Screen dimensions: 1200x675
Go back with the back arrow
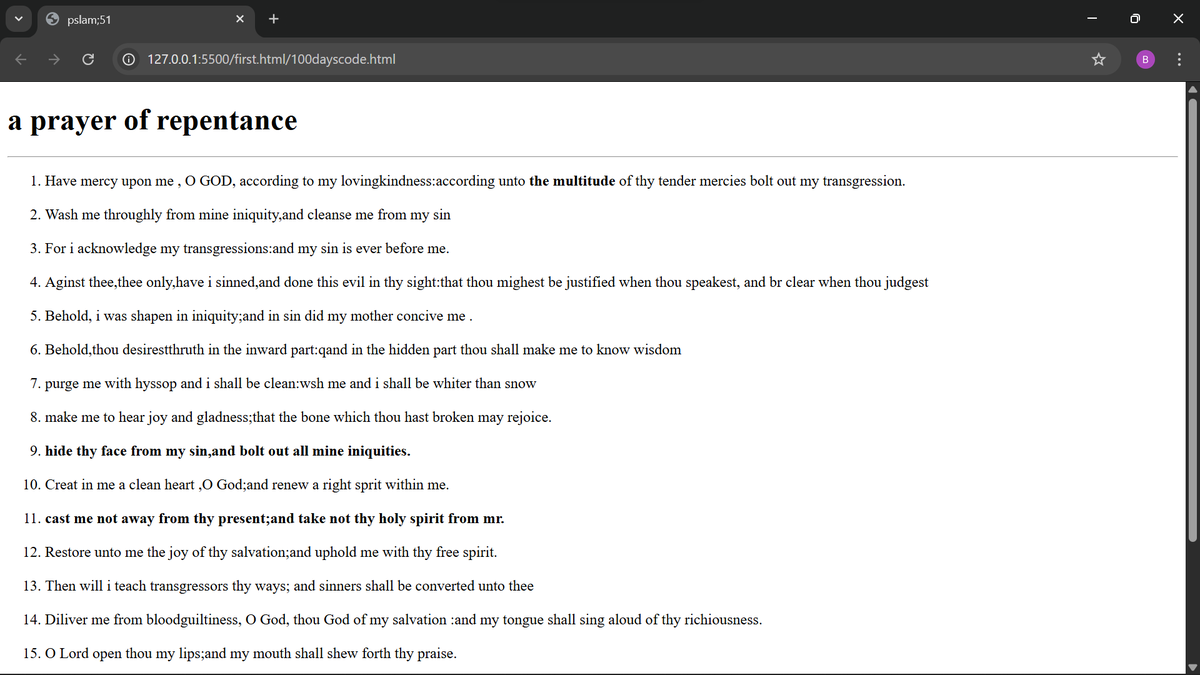click(x=21, y=59)
